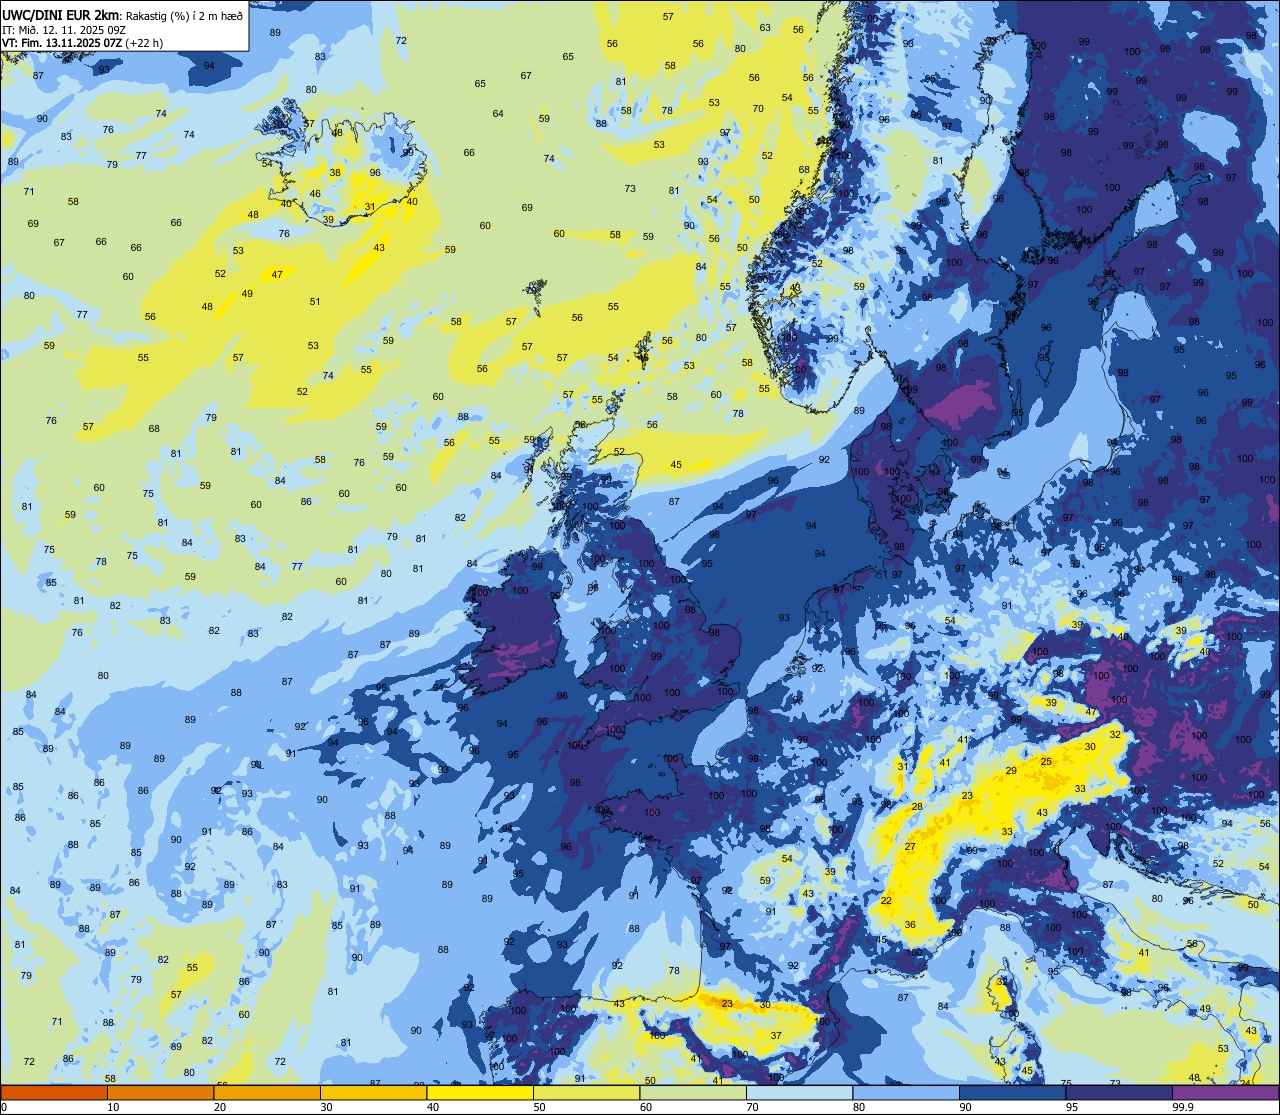Click the legend label "80" on the color scale
Viewport: 1280px width, 1115px height.
859,1107
